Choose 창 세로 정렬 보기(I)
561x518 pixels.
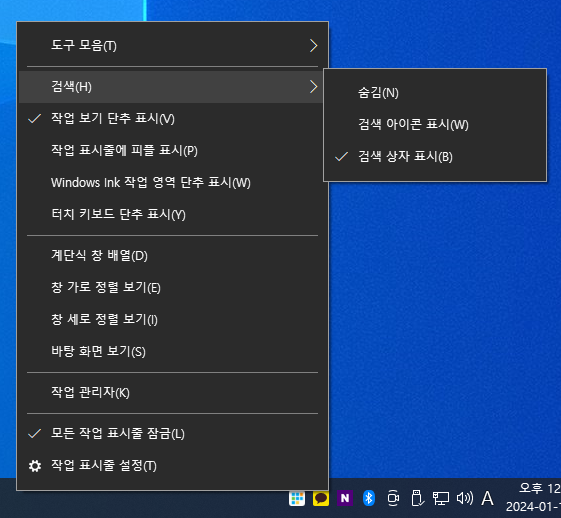click(x=172, y=319)
